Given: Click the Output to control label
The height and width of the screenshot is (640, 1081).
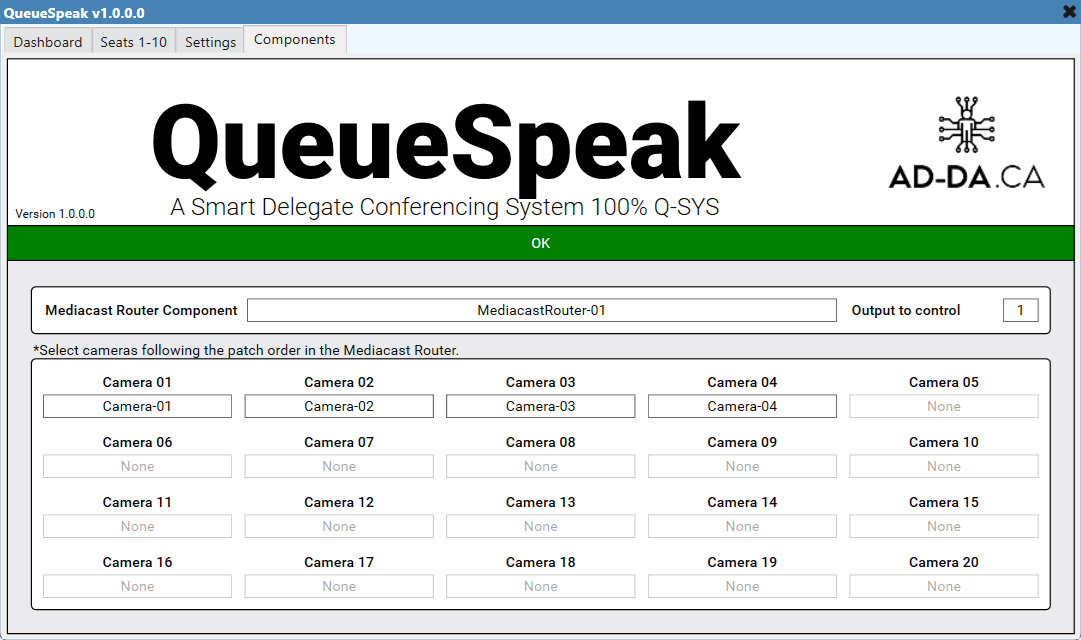Looking at the screenshot, I should point(906,310).
